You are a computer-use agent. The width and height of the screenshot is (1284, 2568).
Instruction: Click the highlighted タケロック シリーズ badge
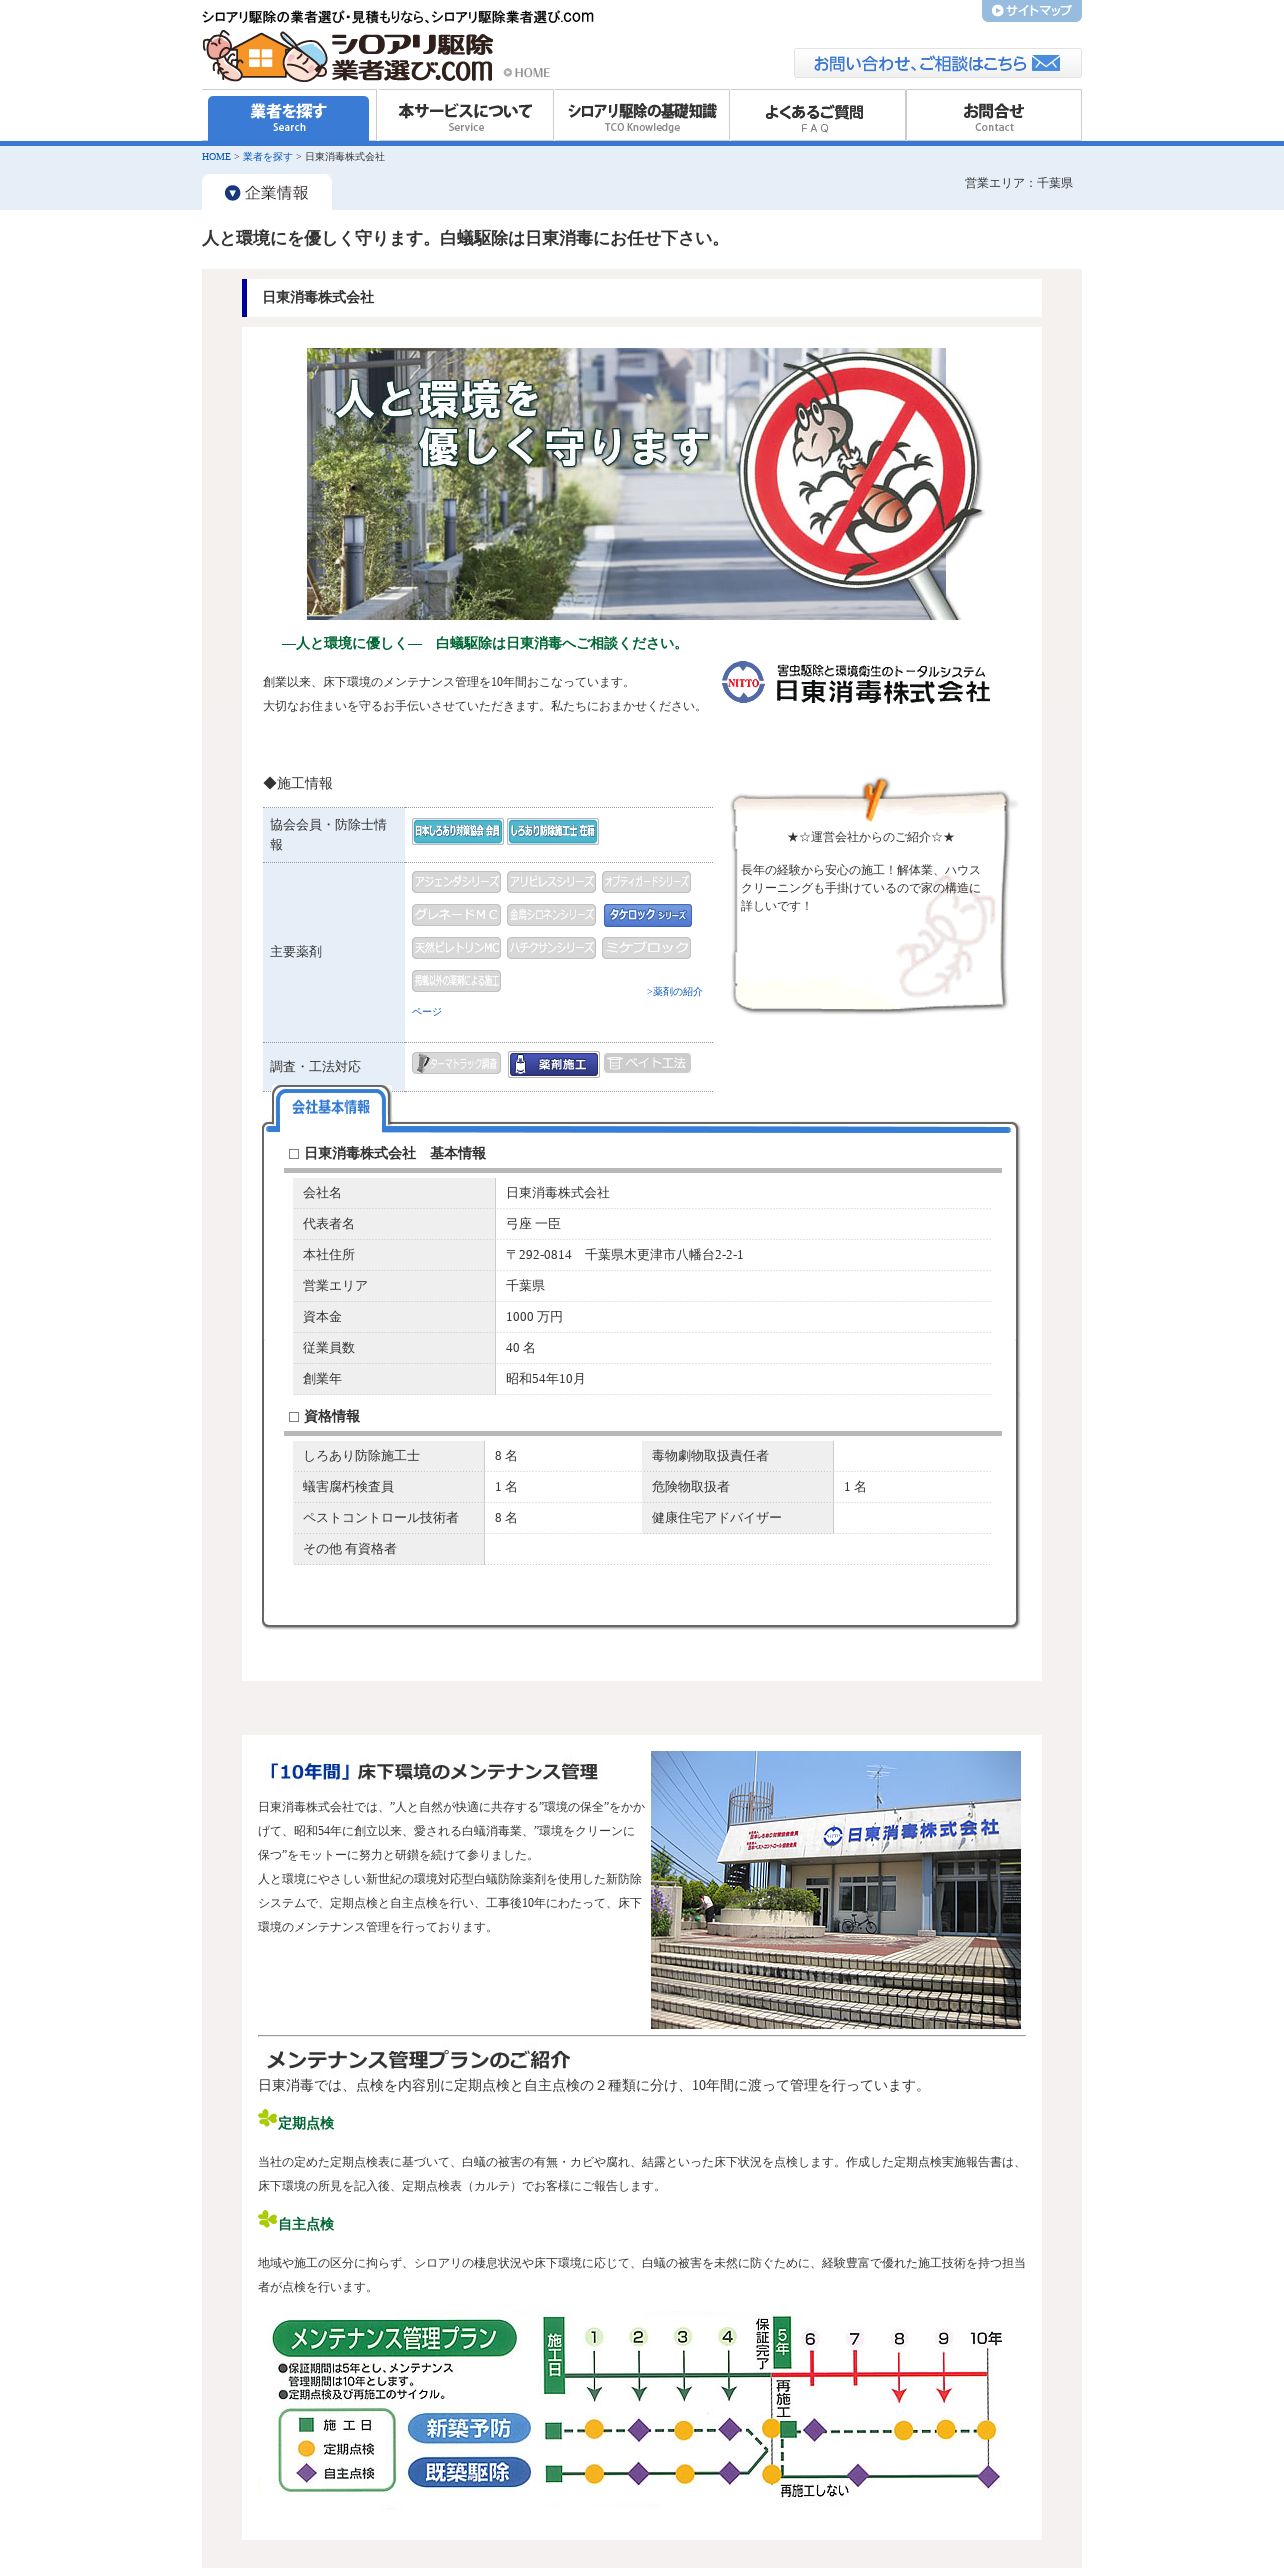coord(647,915)
